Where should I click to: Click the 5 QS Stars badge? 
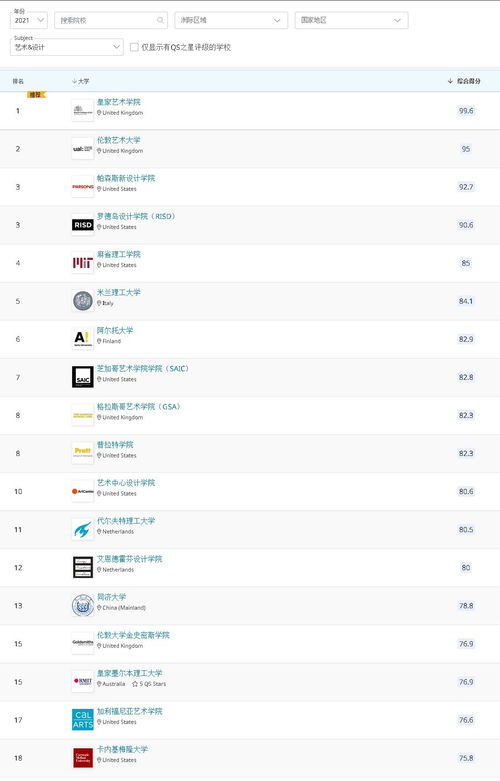click(x=149, y=684)
